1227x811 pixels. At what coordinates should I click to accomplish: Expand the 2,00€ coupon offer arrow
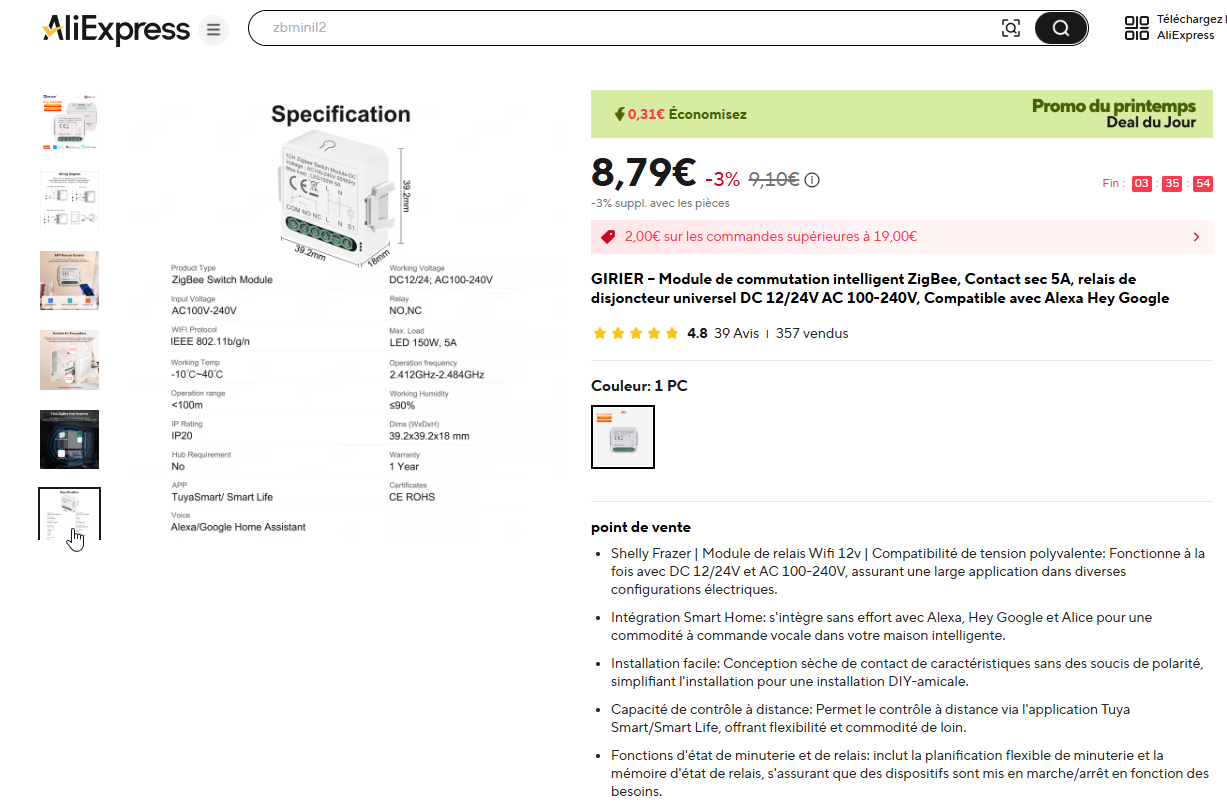coord(1196,237)
